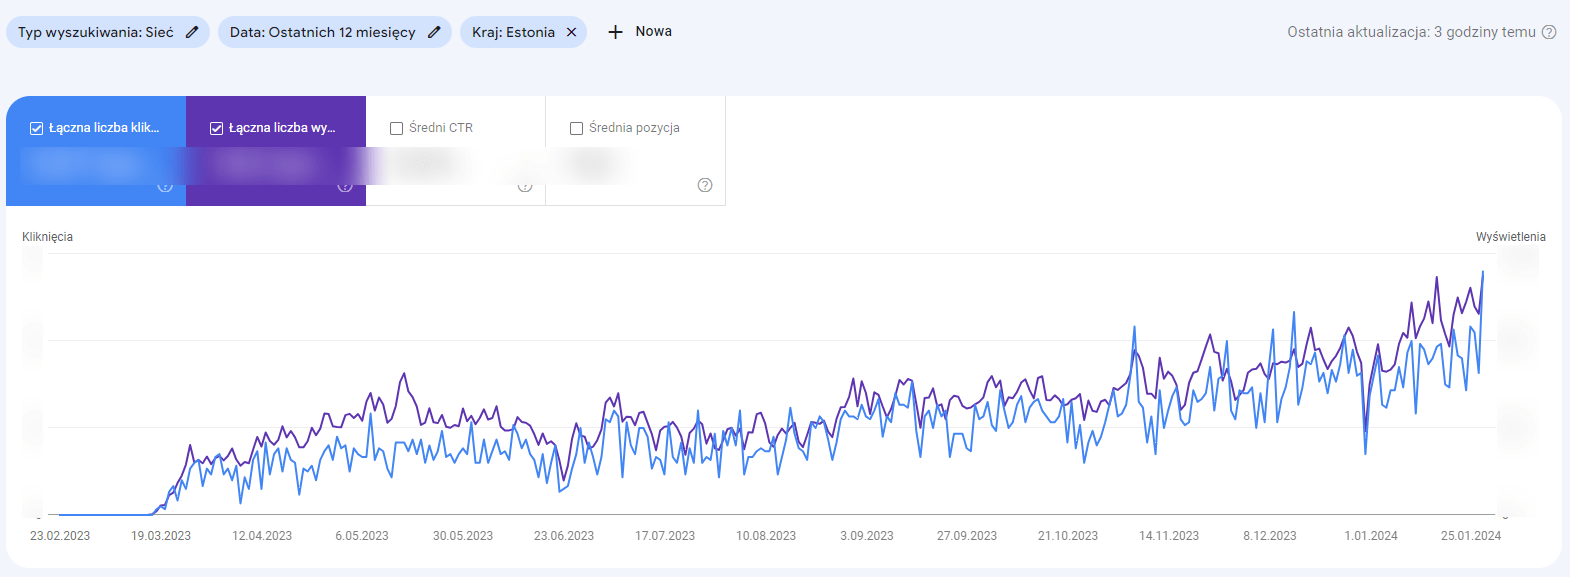
Task: Click help icon in Średni CTR card
Action: pyautogui.click(x=525, y=186)
